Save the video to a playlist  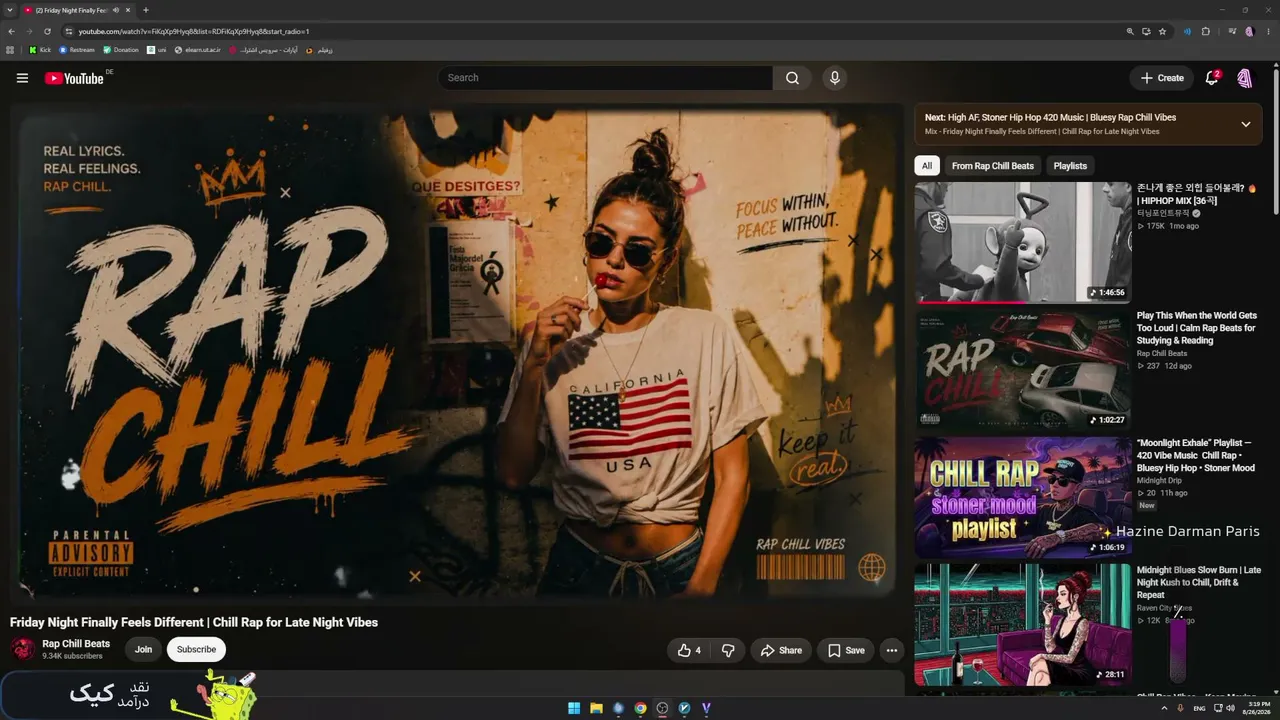tap(846, 650)
